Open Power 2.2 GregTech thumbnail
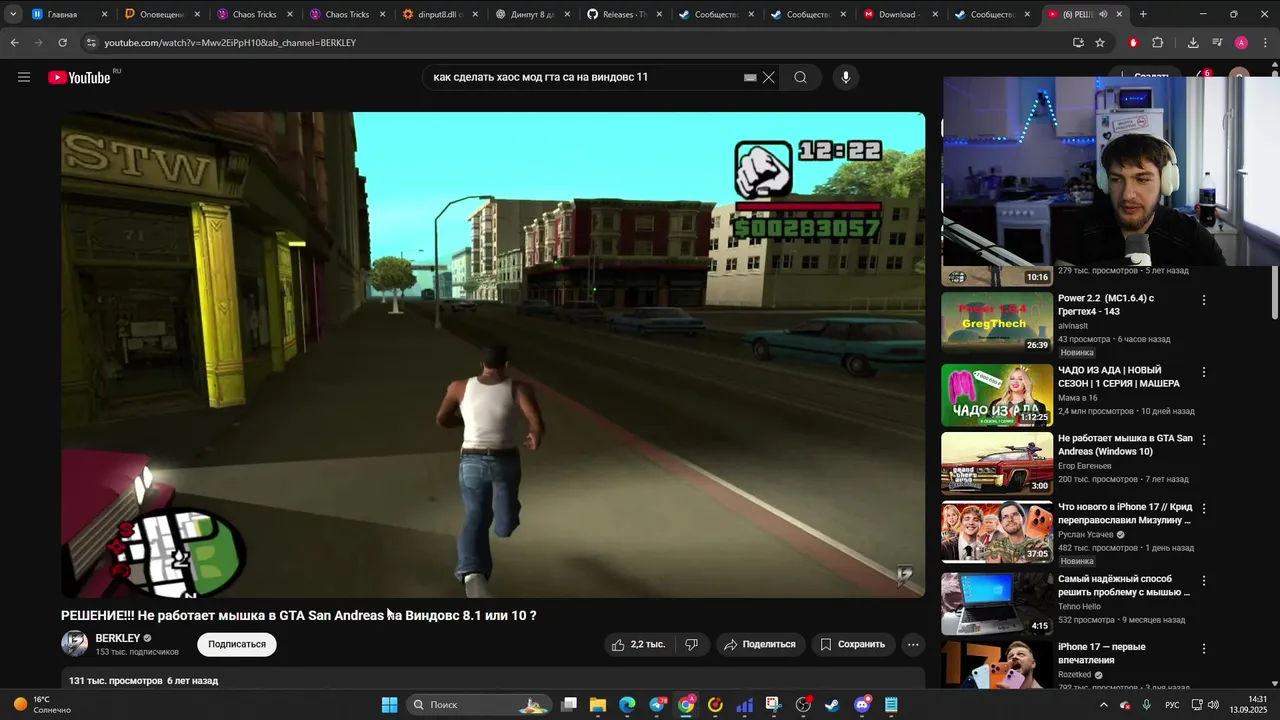This screenshot has width=1280, height=720. pos(997,323)
